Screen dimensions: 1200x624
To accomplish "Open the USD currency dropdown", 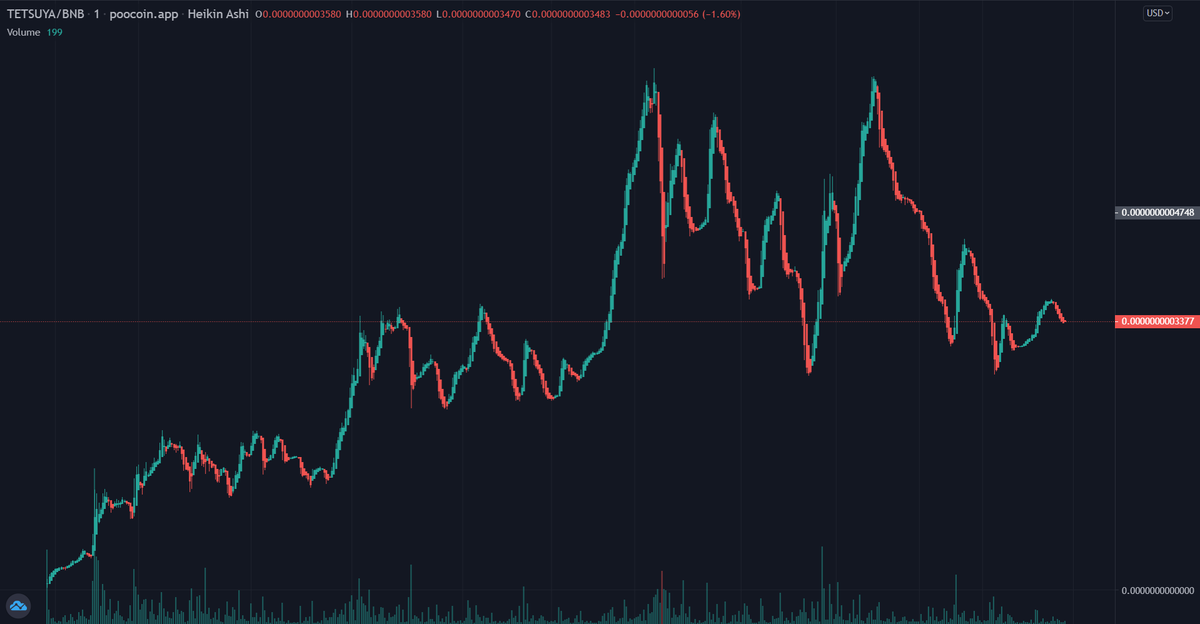I will (x=1158, y=13).
